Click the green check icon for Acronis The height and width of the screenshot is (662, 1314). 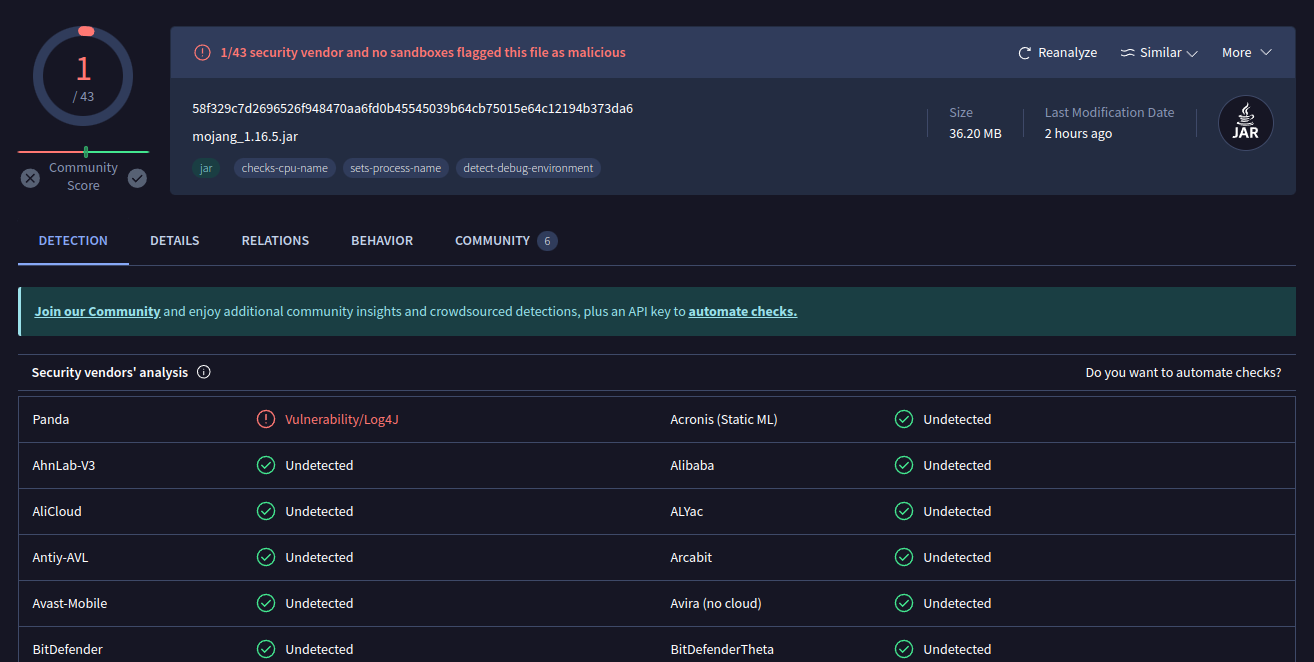coord(904,419)
